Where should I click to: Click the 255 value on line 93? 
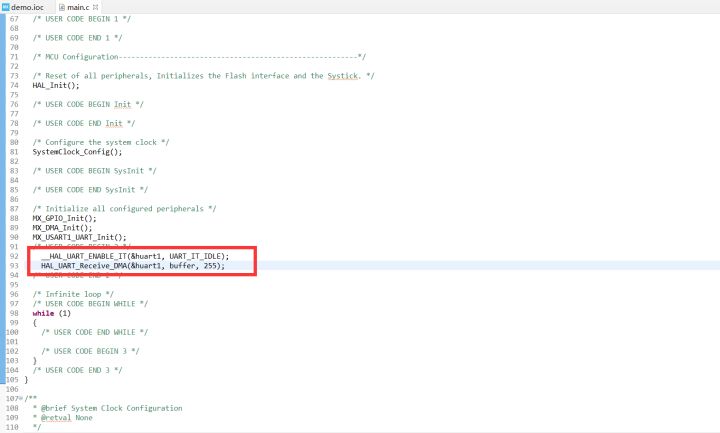click(210, 266)
